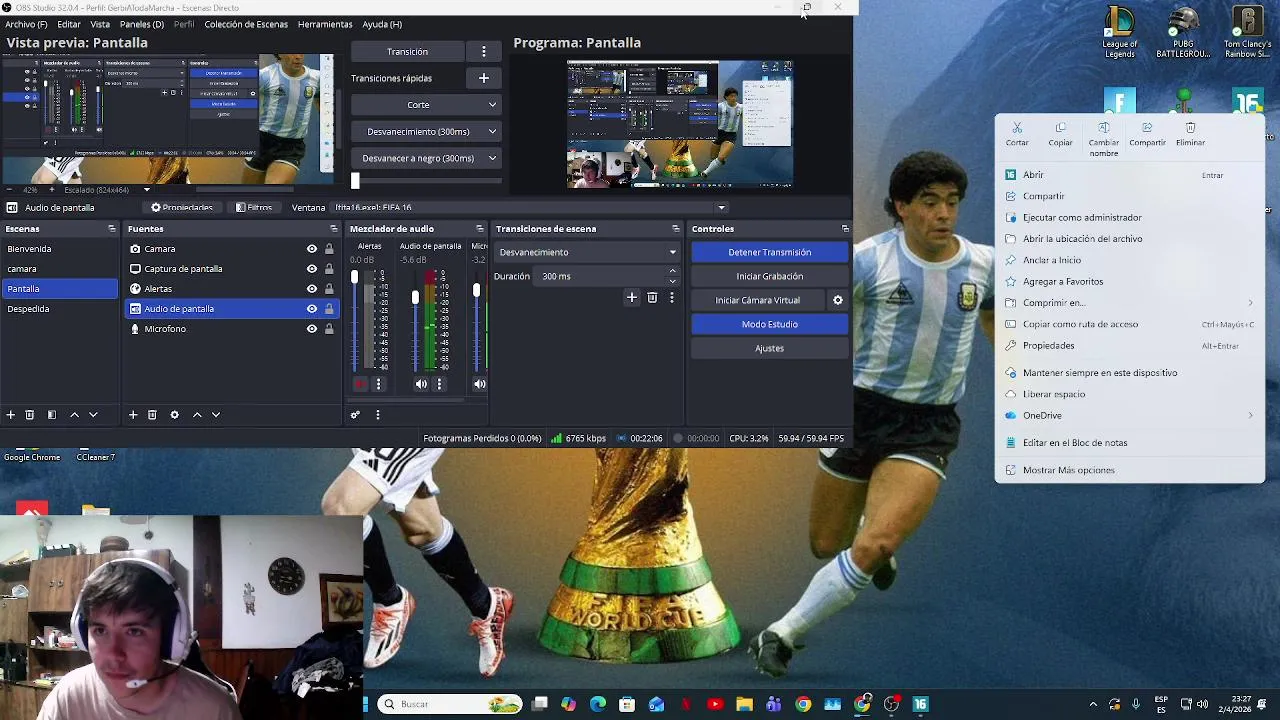Image resolution: width=1280 pixels, height=720 pixels.
Task: Move source up in Fuentes toolbar
Action: (x=197, y=414)
